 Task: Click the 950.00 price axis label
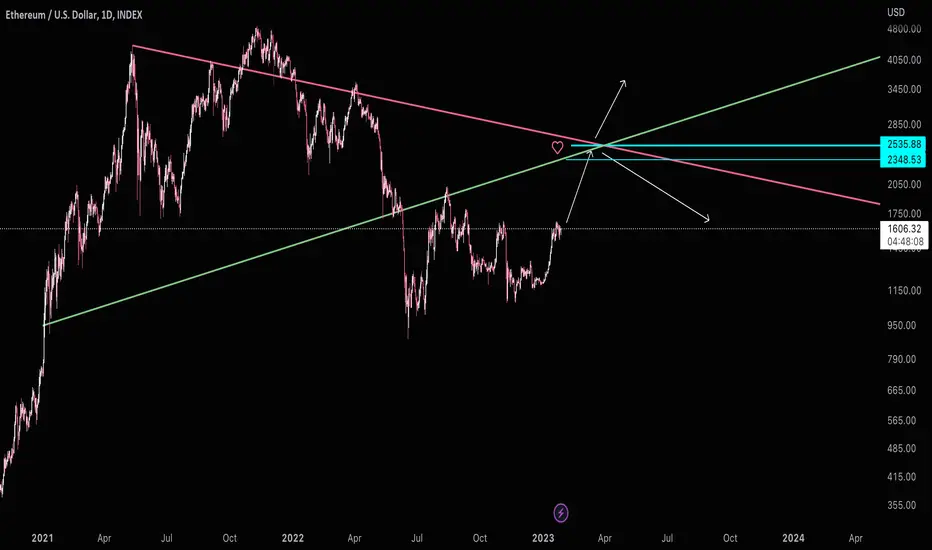click(904, 325)
